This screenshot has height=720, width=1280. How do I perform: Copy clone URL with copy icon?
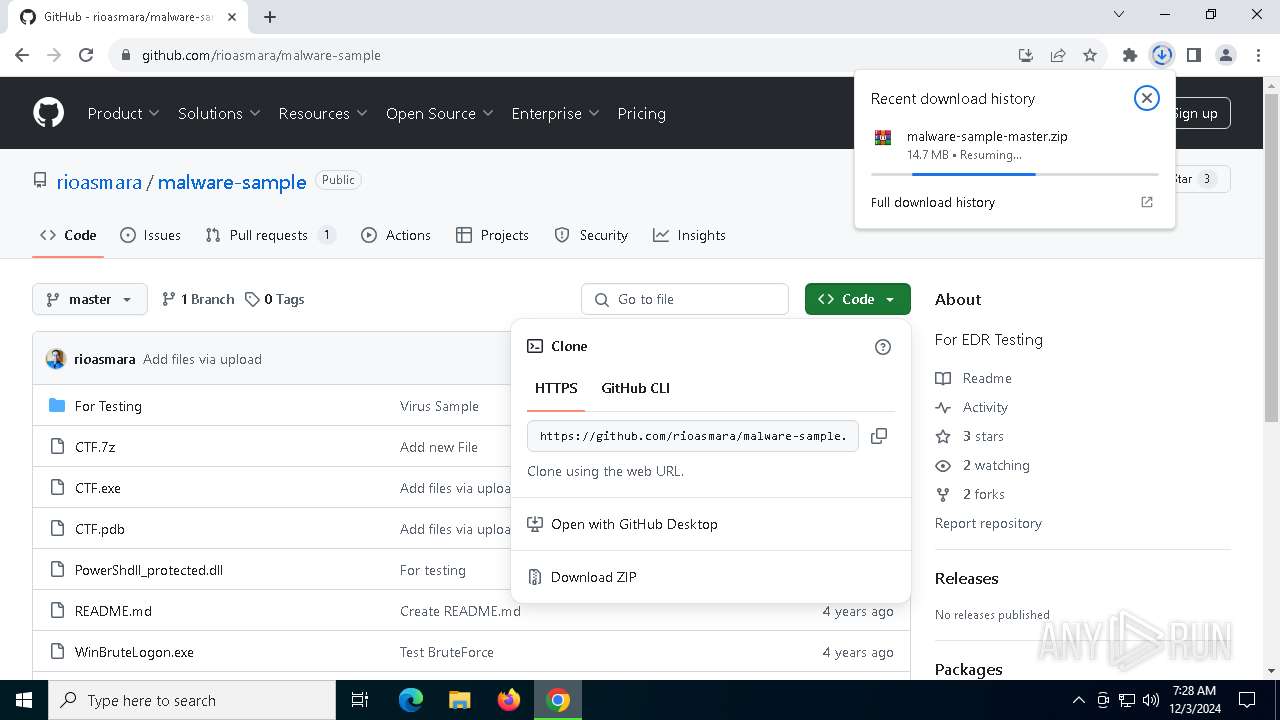click(x=879, y=436)
